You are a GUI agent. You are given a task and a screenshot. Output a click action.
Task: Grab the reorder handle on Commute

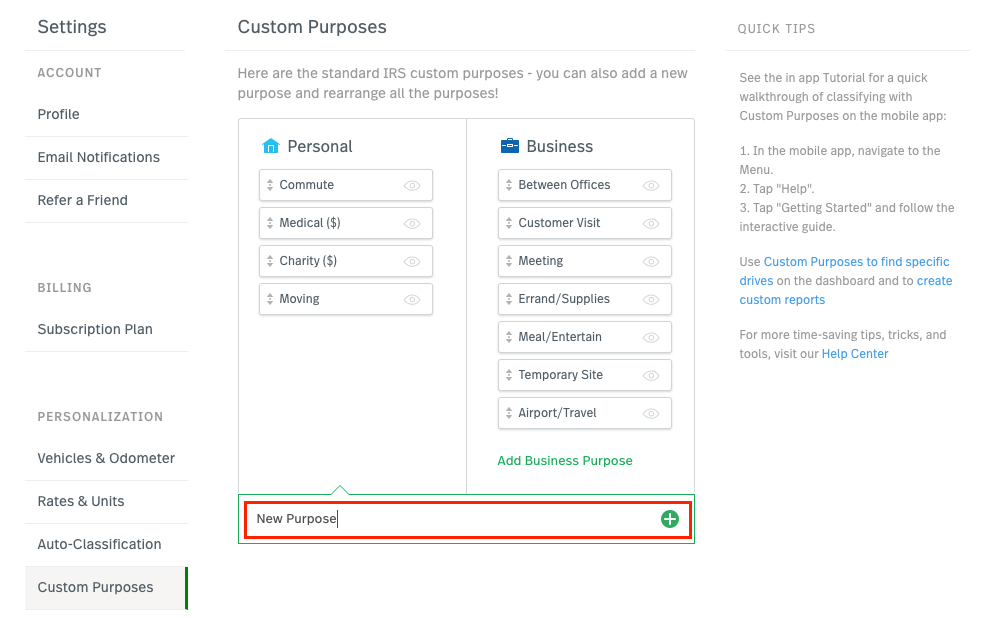click(x=270, y=185)
